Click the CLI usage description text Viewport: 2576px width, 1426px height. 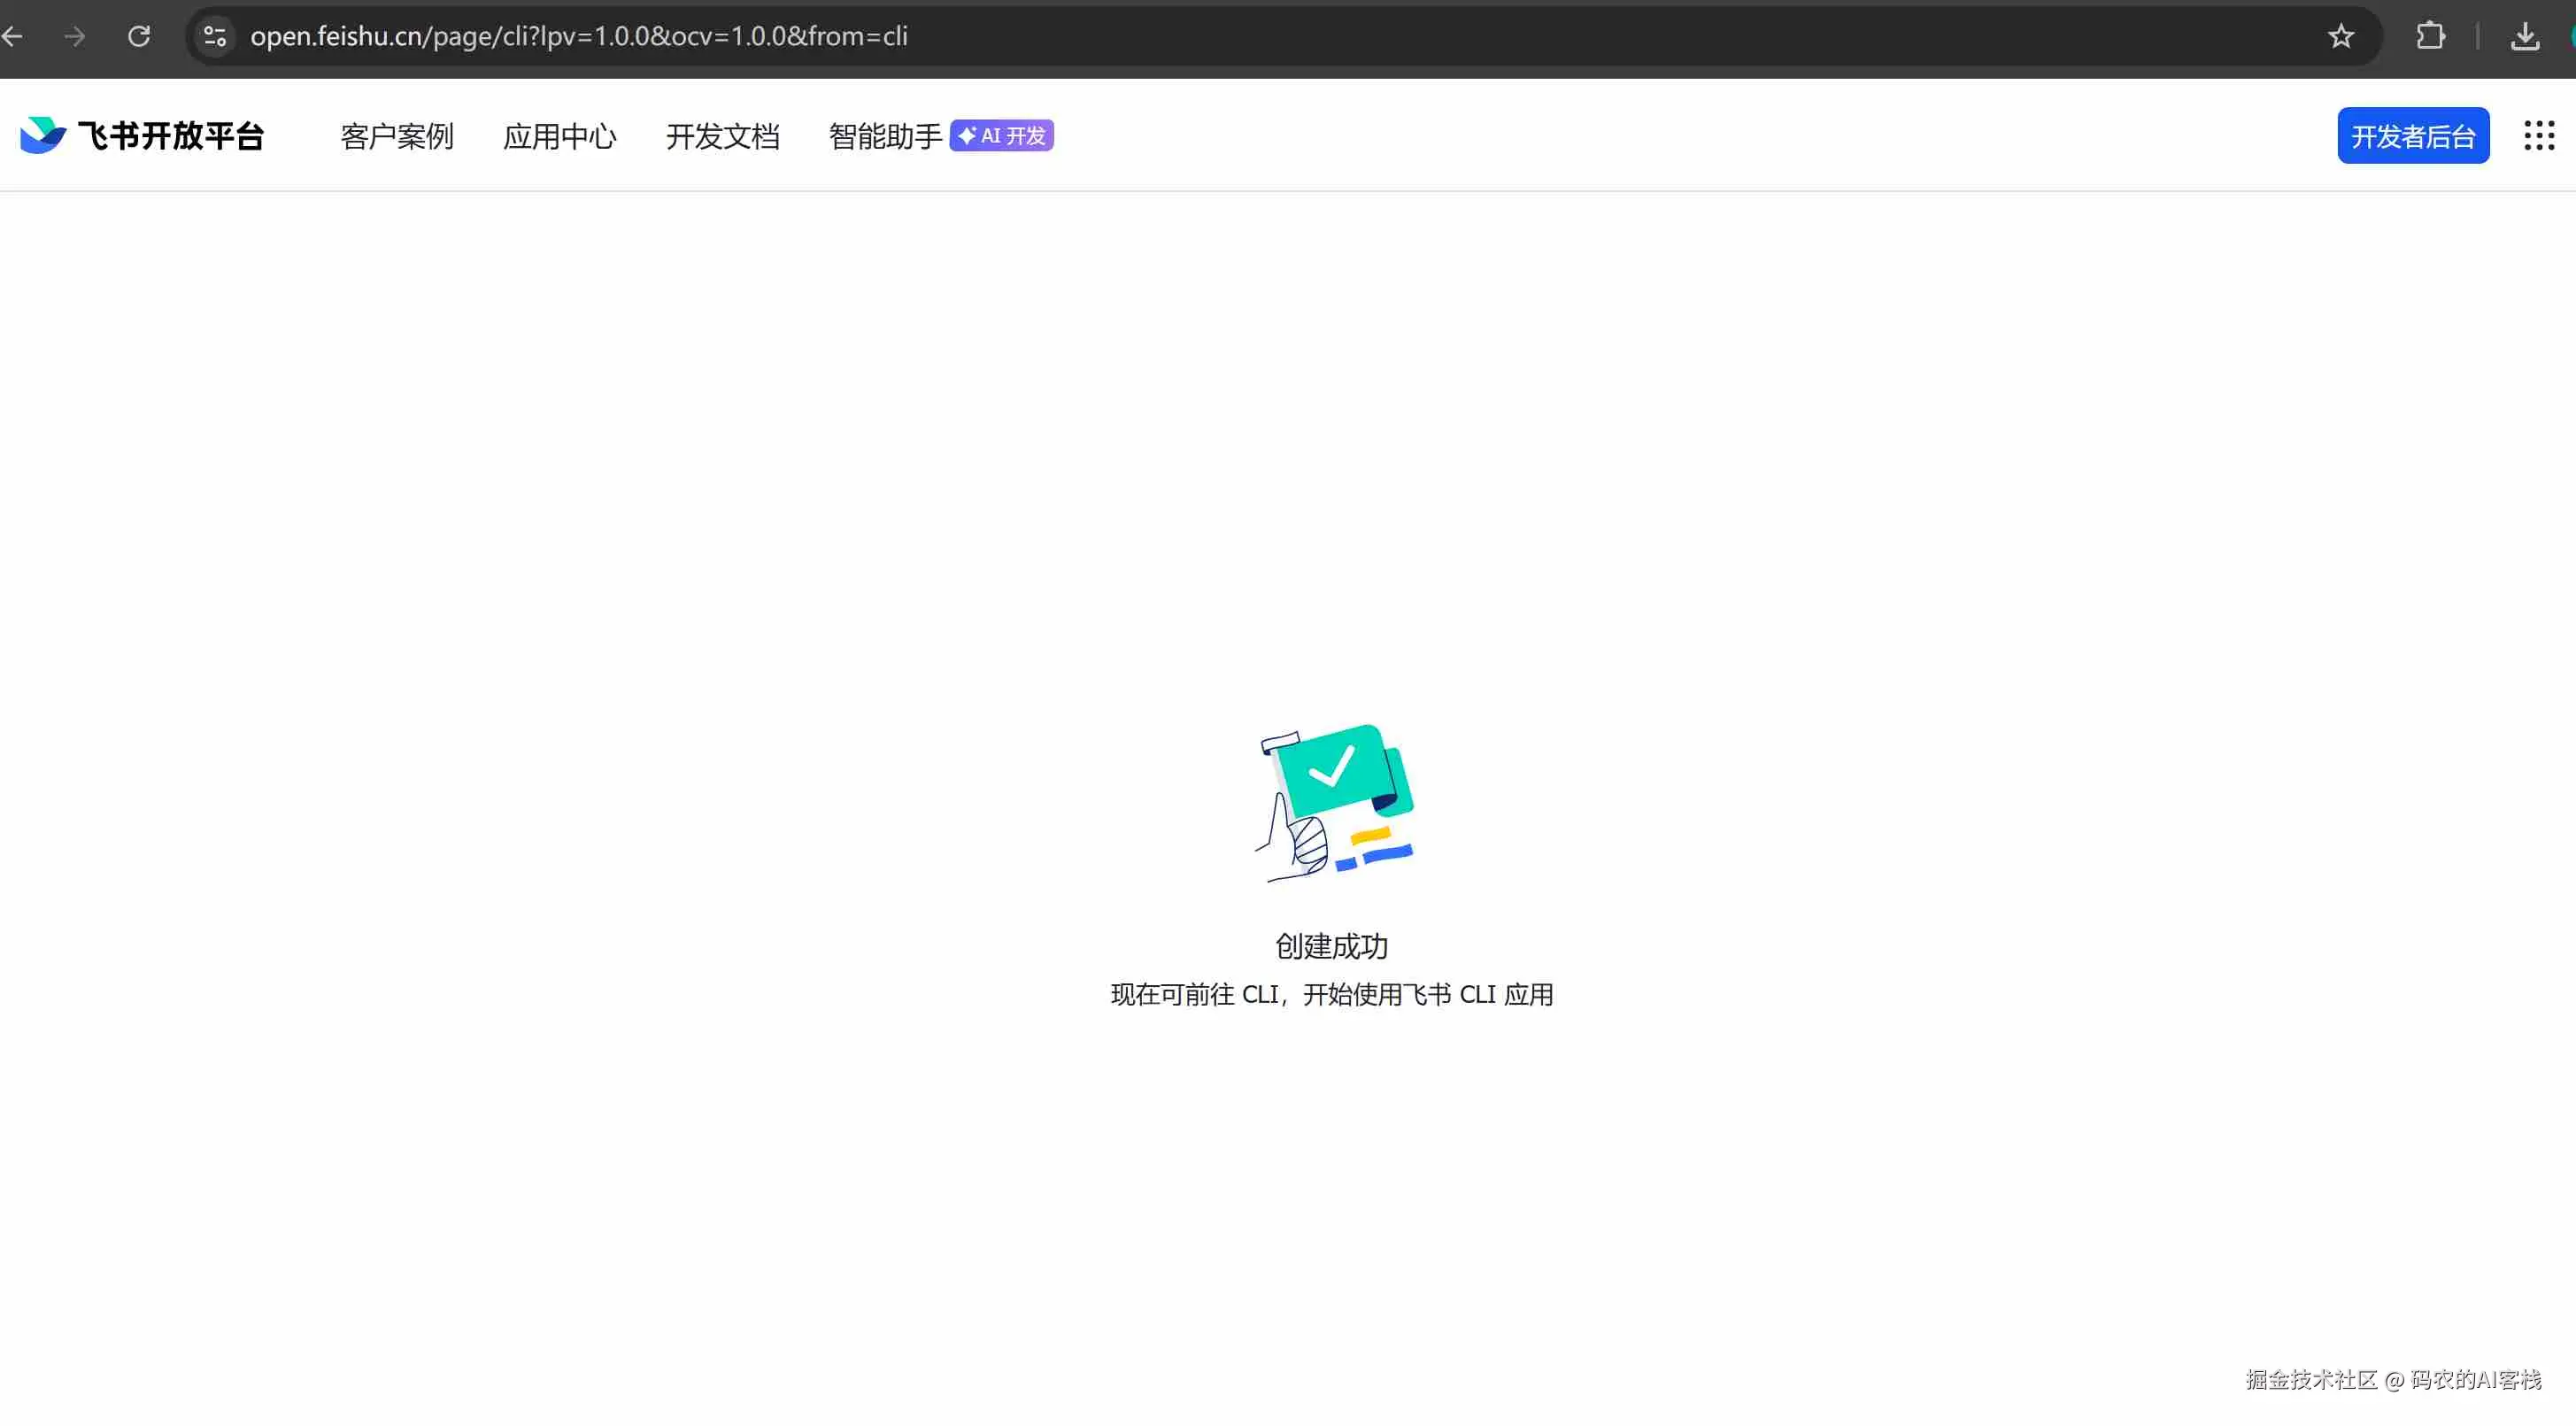[x=1331, y=994]
